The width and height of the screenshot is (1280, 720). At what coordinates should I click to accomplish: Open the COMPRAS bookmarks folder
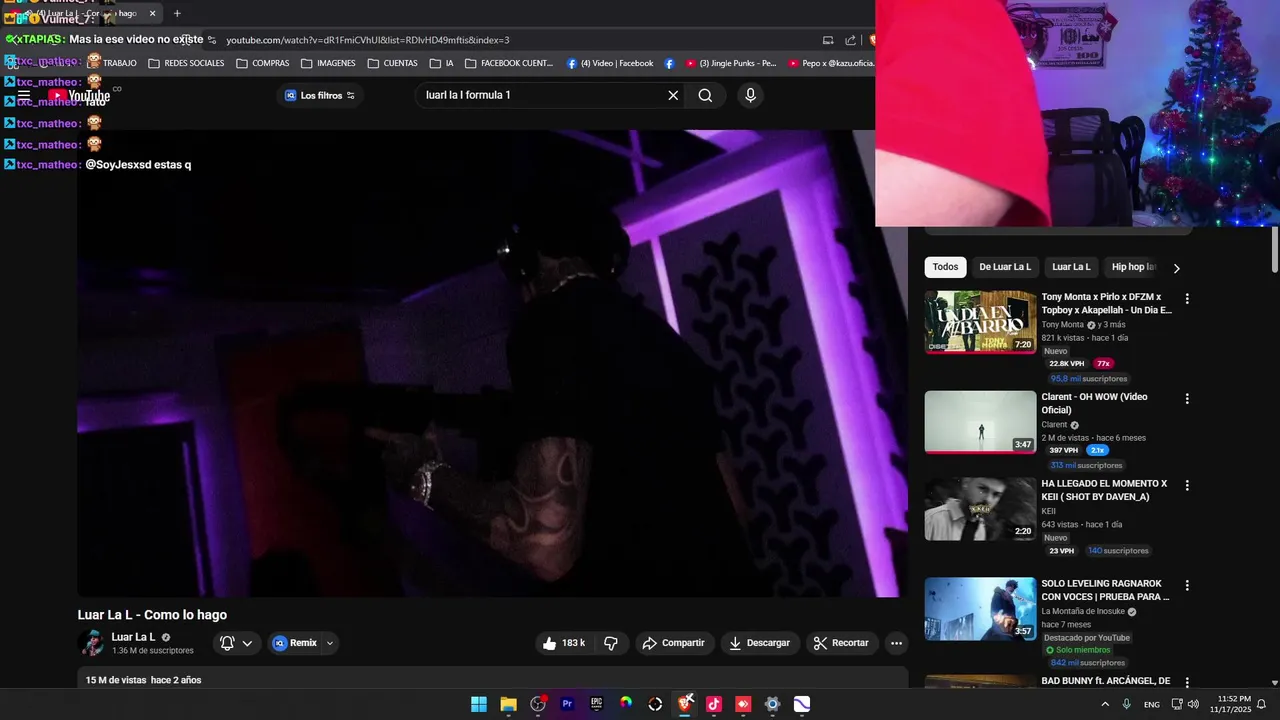click(263, 63)
